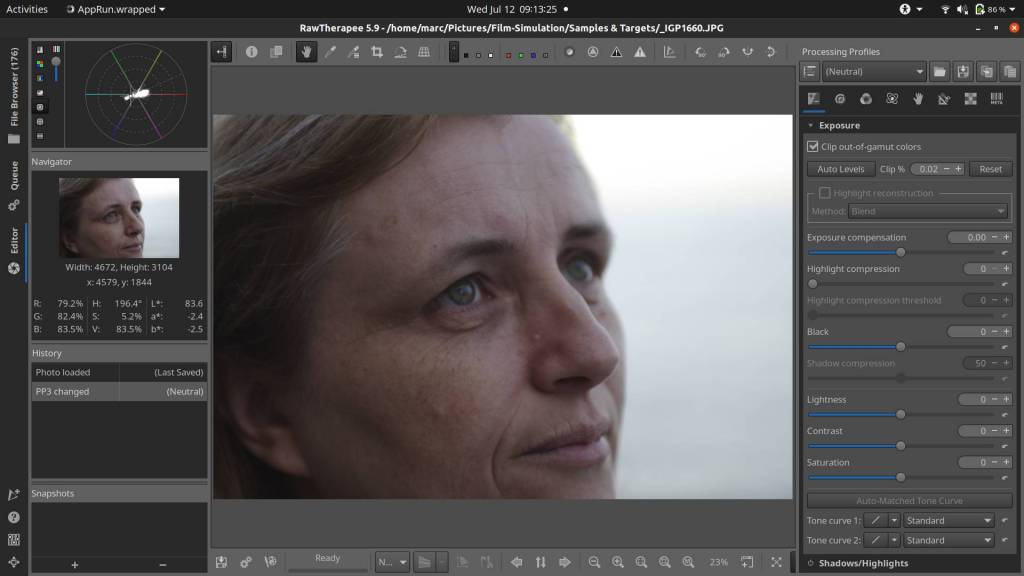The width and height of the screenshot is (1024, 576).
Task: Show the image info overlay icon
Action: click(x=252, y=52)
